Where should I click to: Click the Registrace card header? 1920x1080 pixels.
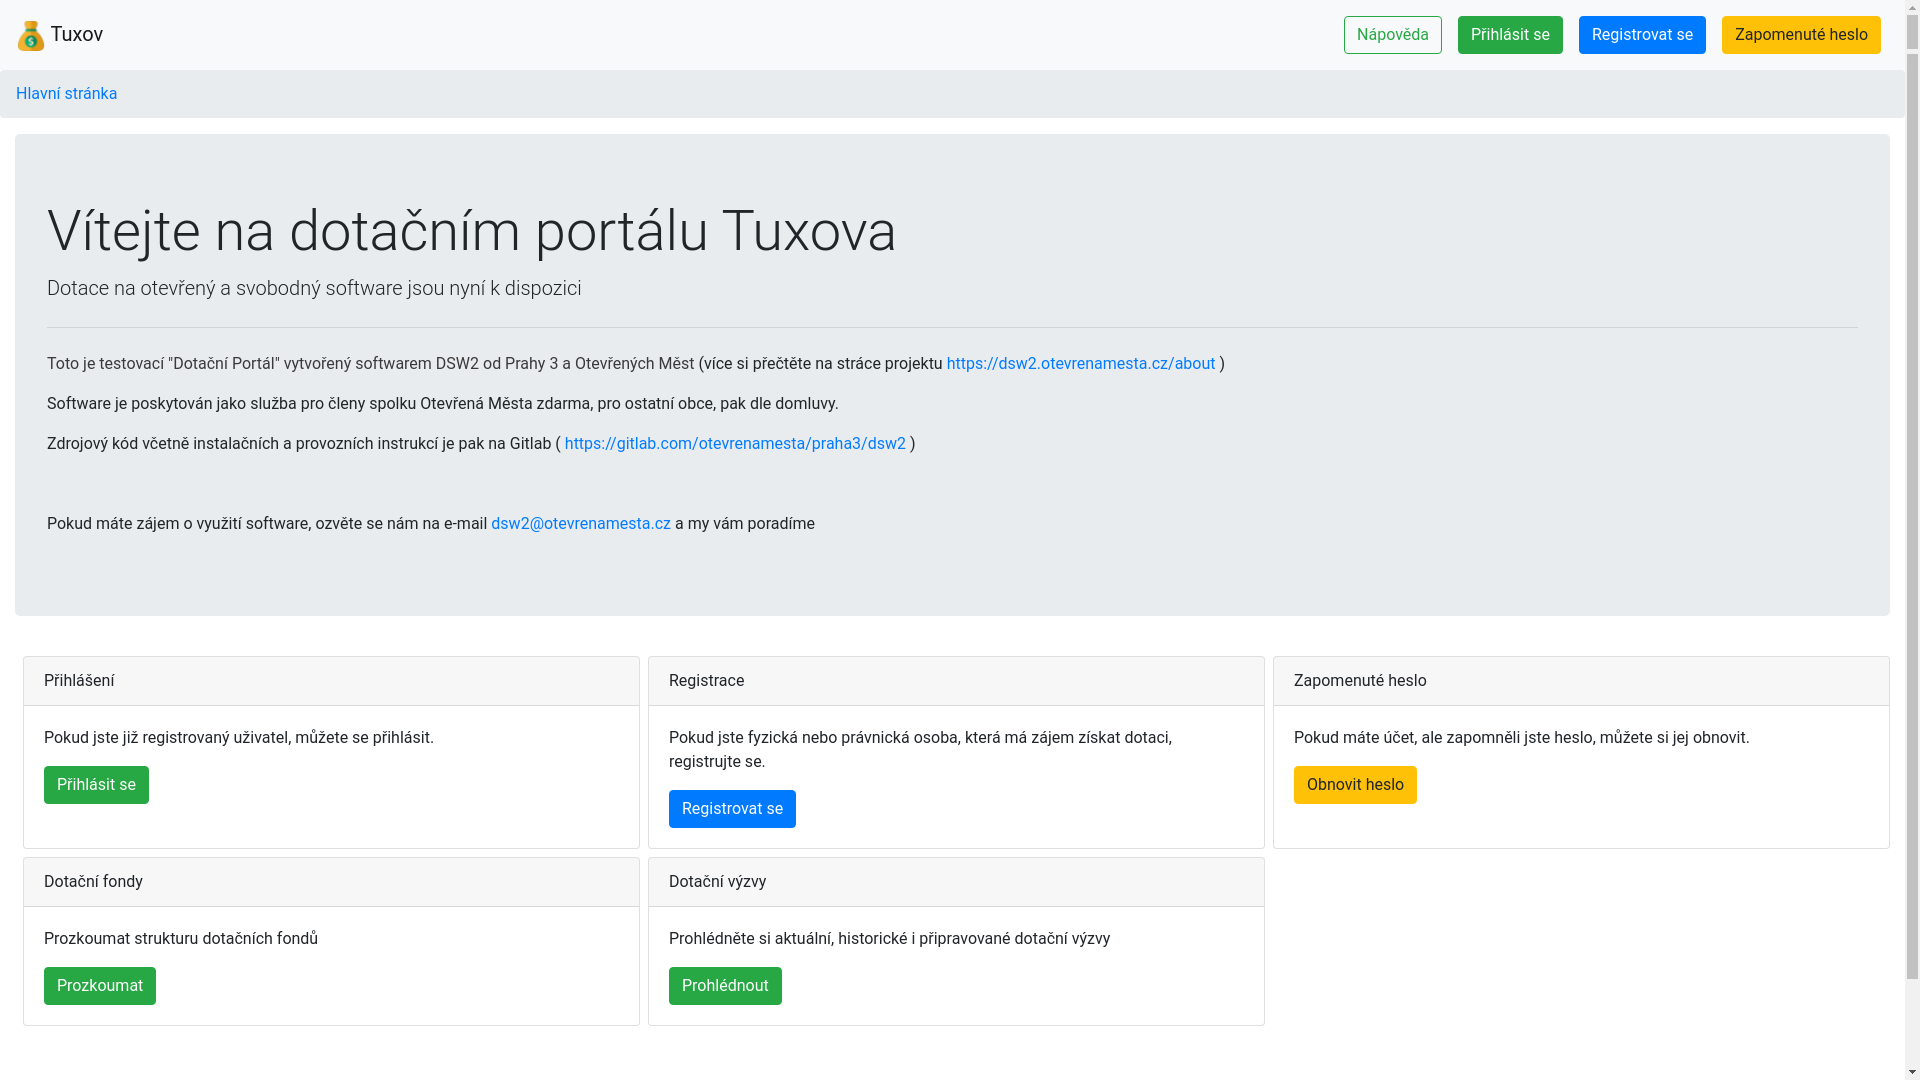955,681
